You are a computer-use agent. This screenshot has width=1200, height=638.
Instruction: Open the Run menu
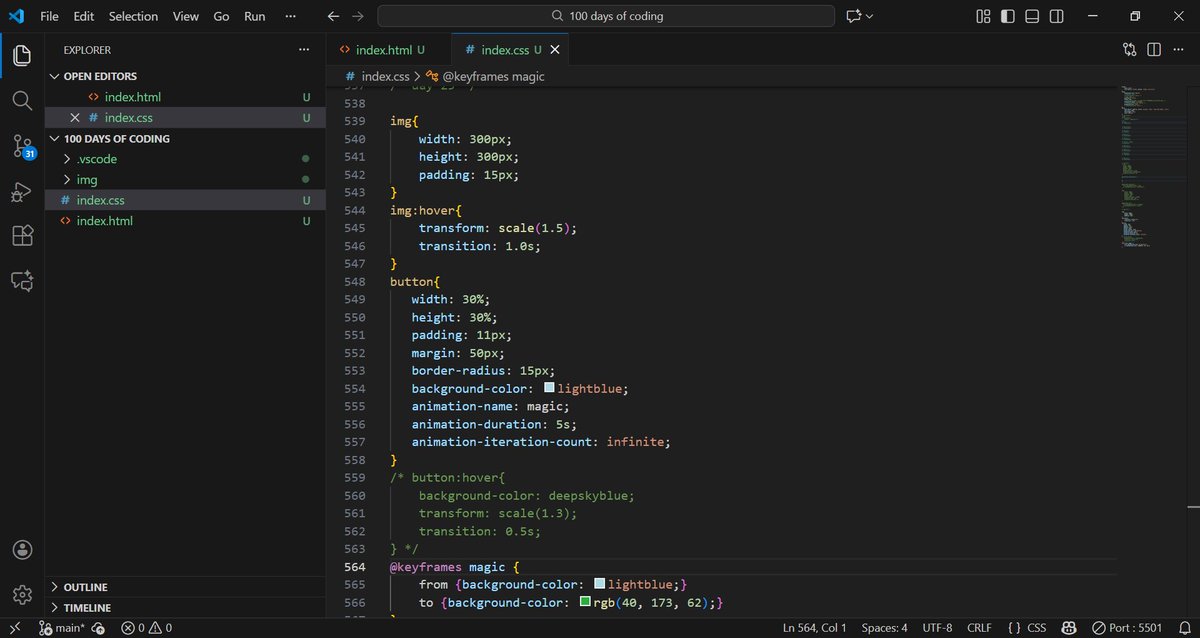point(255,16)
